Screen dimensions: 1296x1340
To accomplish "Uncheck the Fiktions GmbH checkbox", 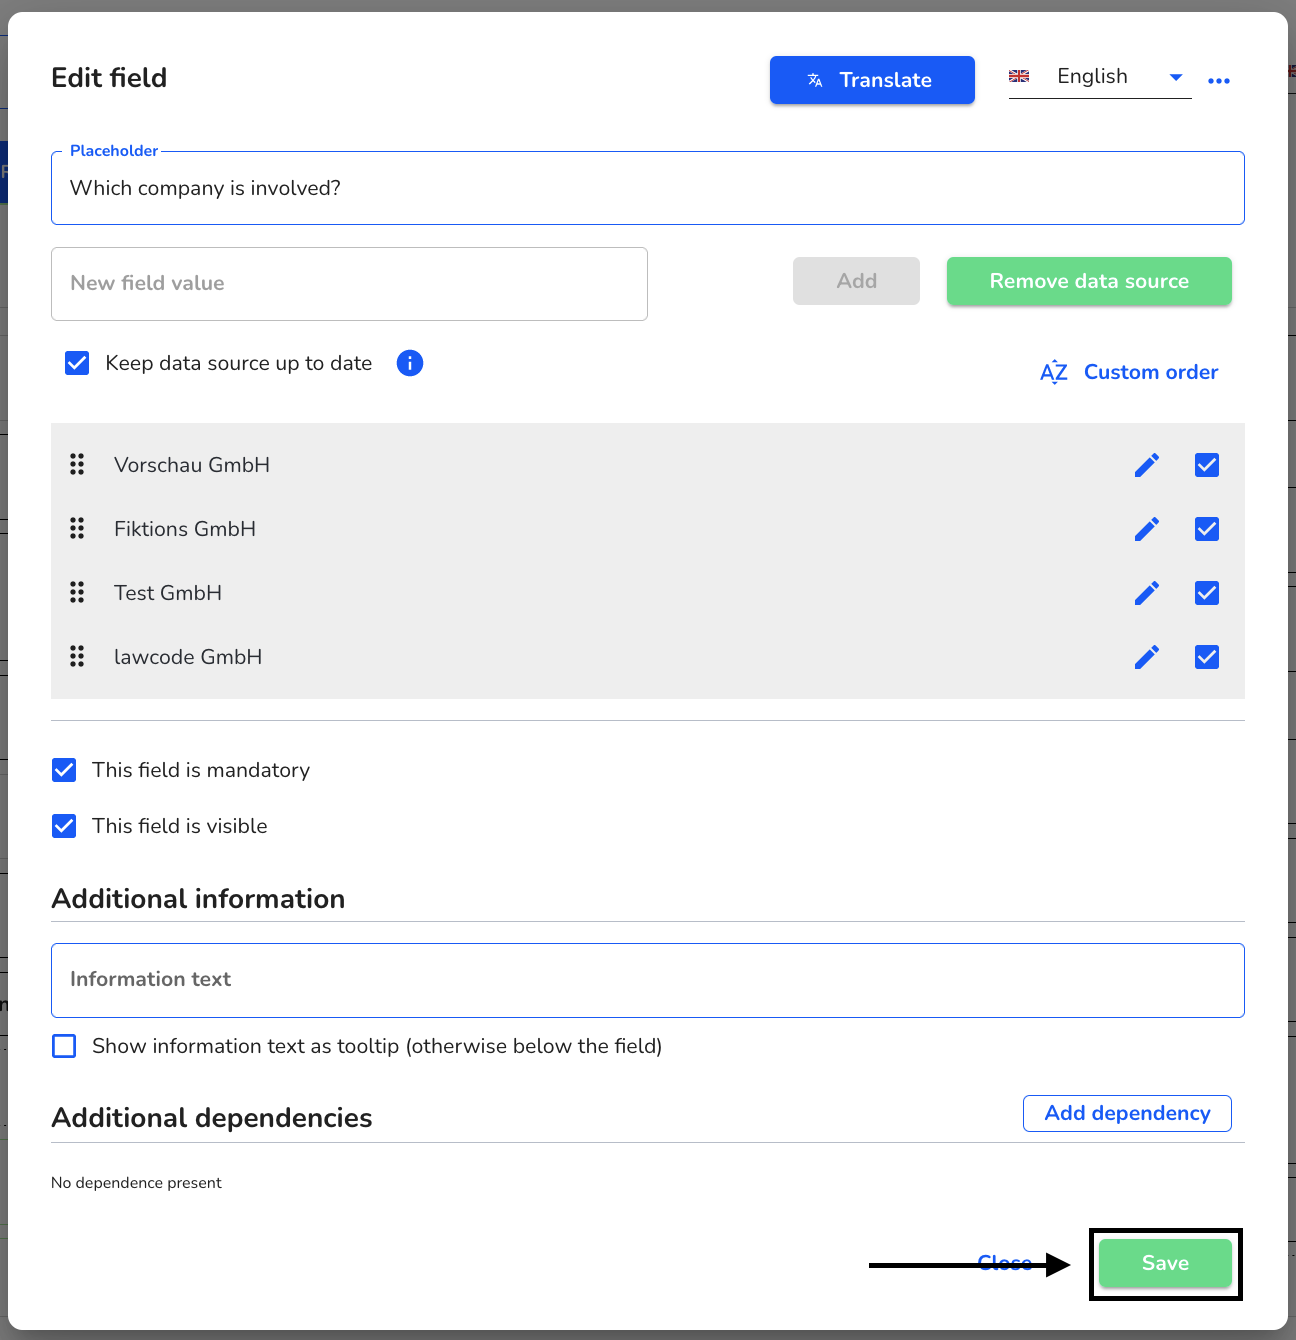I will pos(1207,529).
